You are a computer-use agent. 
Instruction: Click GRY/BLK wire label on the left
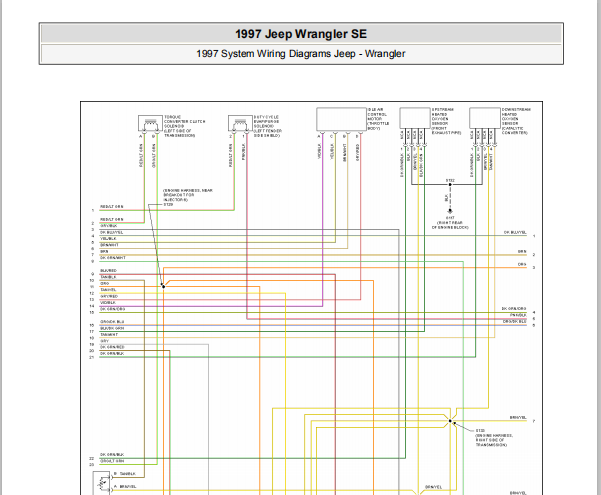point(108,226)
